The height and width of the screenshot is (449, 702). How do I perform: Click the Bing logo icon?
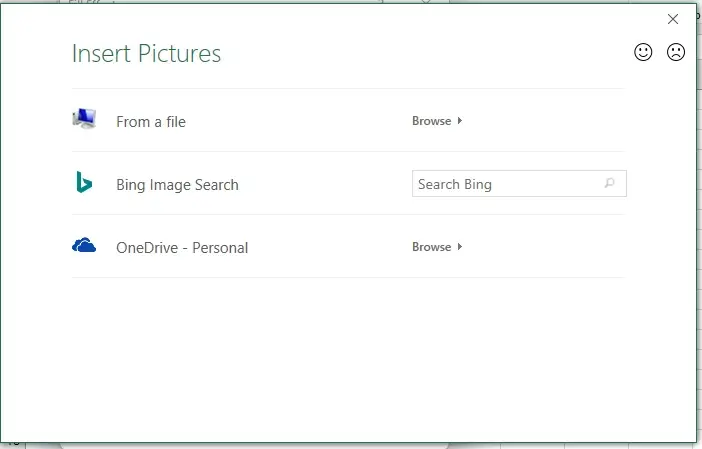point(84,183)
